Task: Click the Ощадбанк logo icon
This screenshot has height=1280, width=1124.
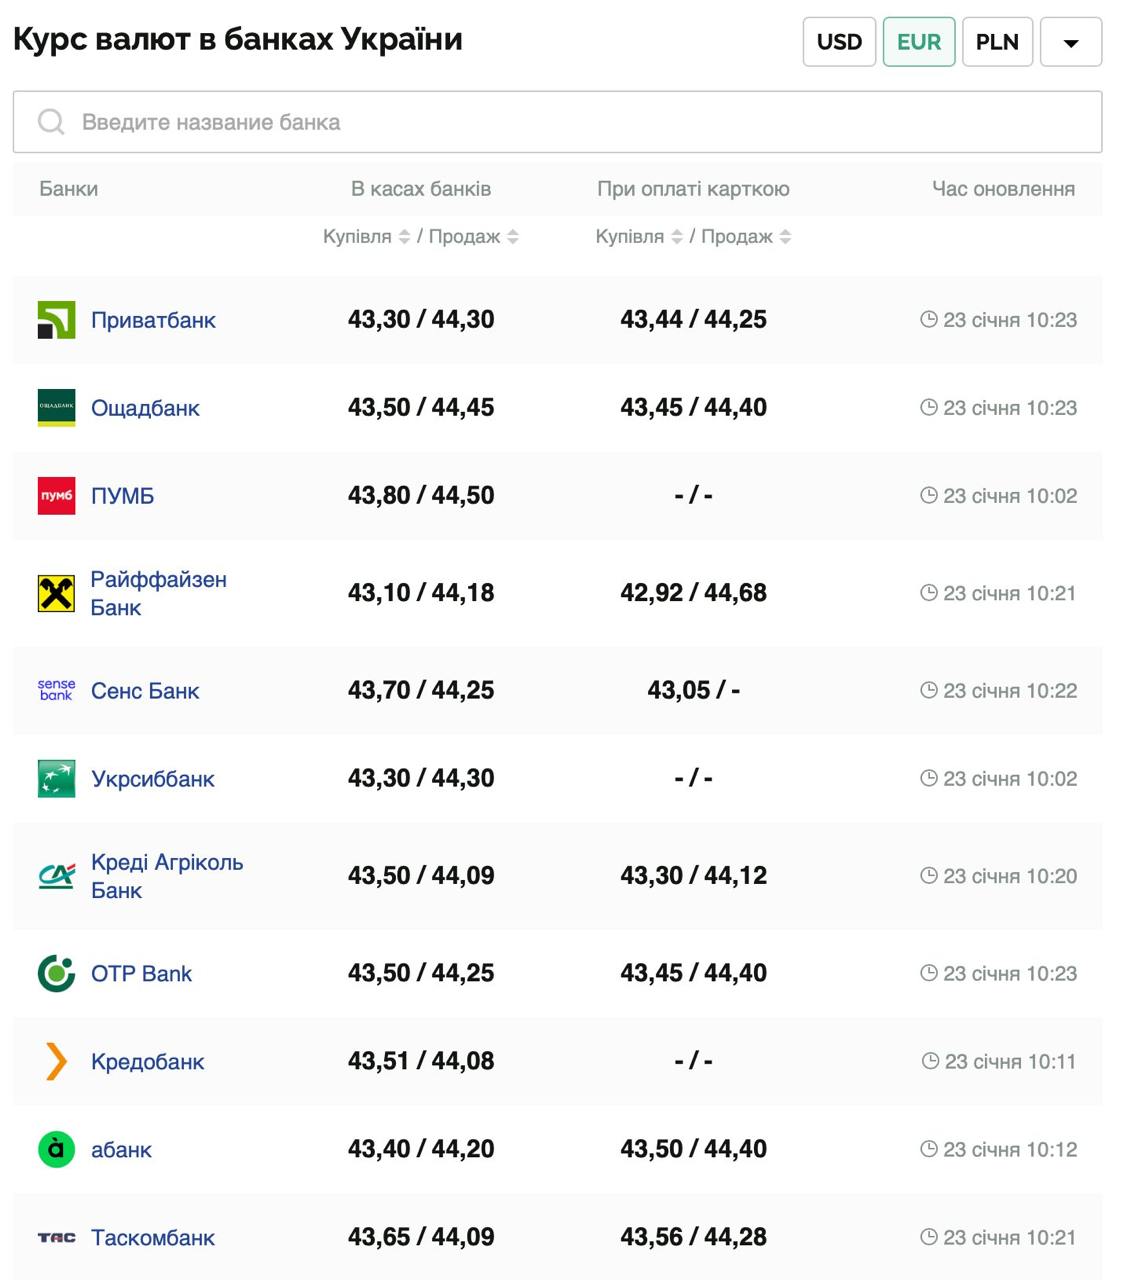Action: (x=56, y=408)
